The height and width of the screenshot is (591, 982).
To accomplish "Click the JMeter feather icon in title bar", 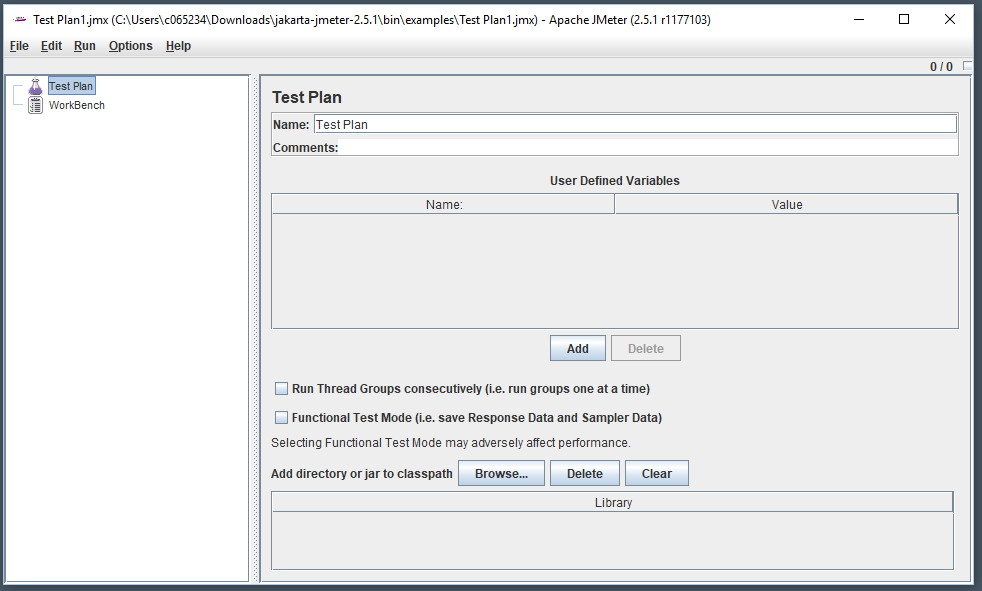I will click(20, 19).
